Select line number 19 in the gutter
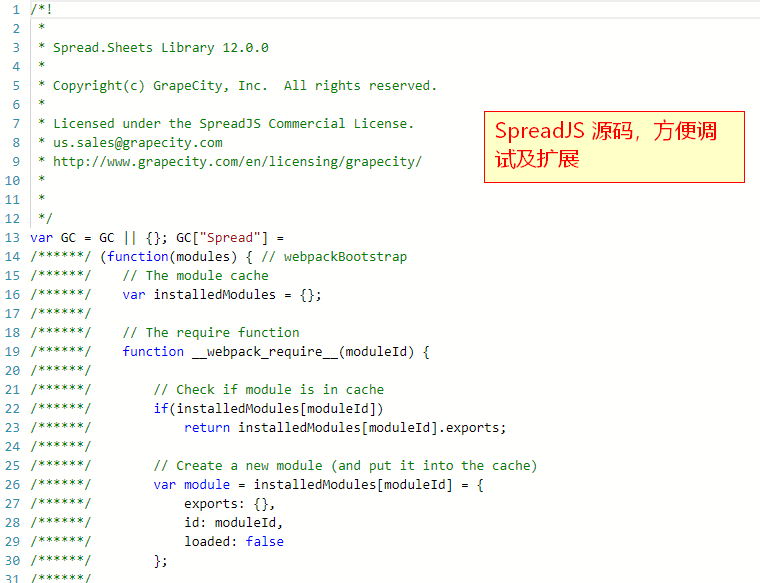This screenshot has height=583, width=760. pyautogui.click(x=11, y=351)
